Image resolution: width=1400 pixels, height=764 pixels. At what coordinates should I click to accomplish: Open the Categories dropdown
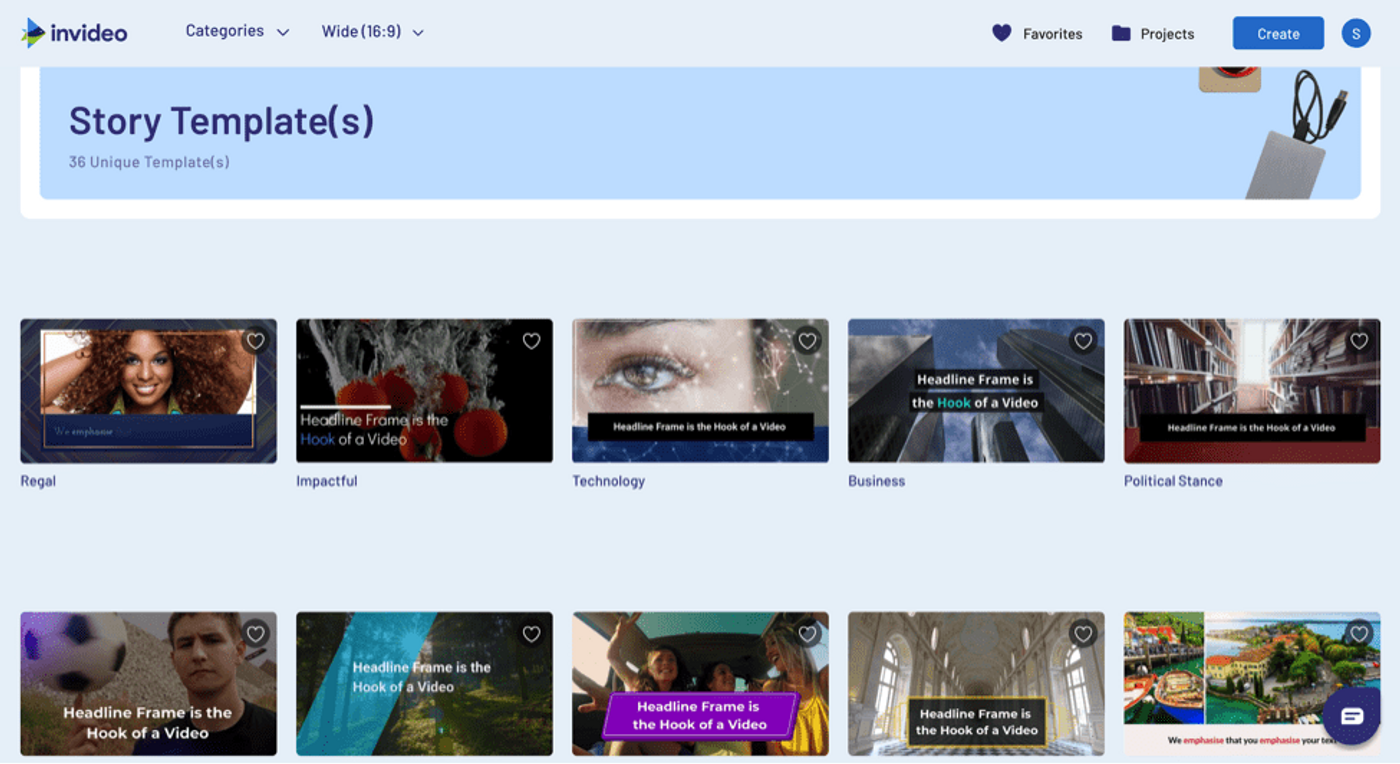tap(237, 31)
